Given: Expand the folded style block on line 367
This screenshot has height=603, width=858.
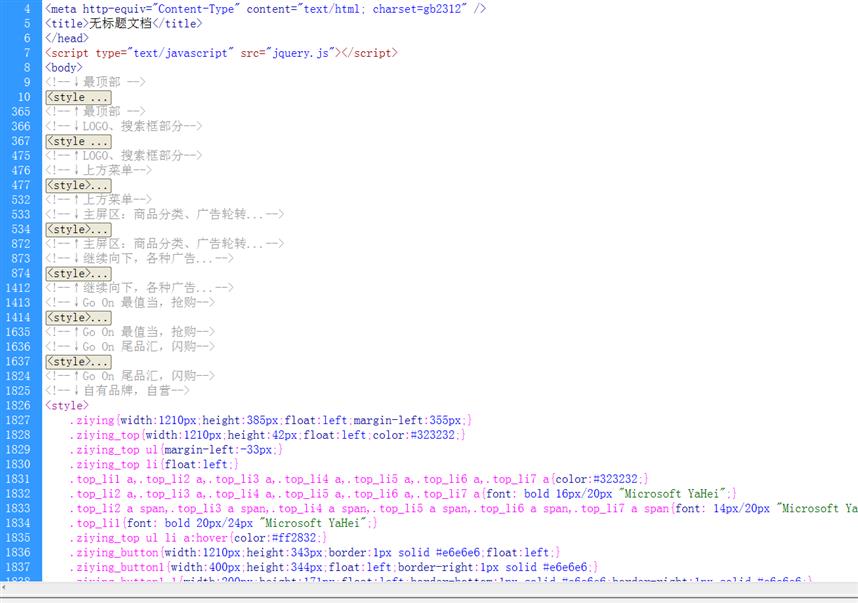Looking at the screenshot, I should pyautogui.click(x=78, y=141).
